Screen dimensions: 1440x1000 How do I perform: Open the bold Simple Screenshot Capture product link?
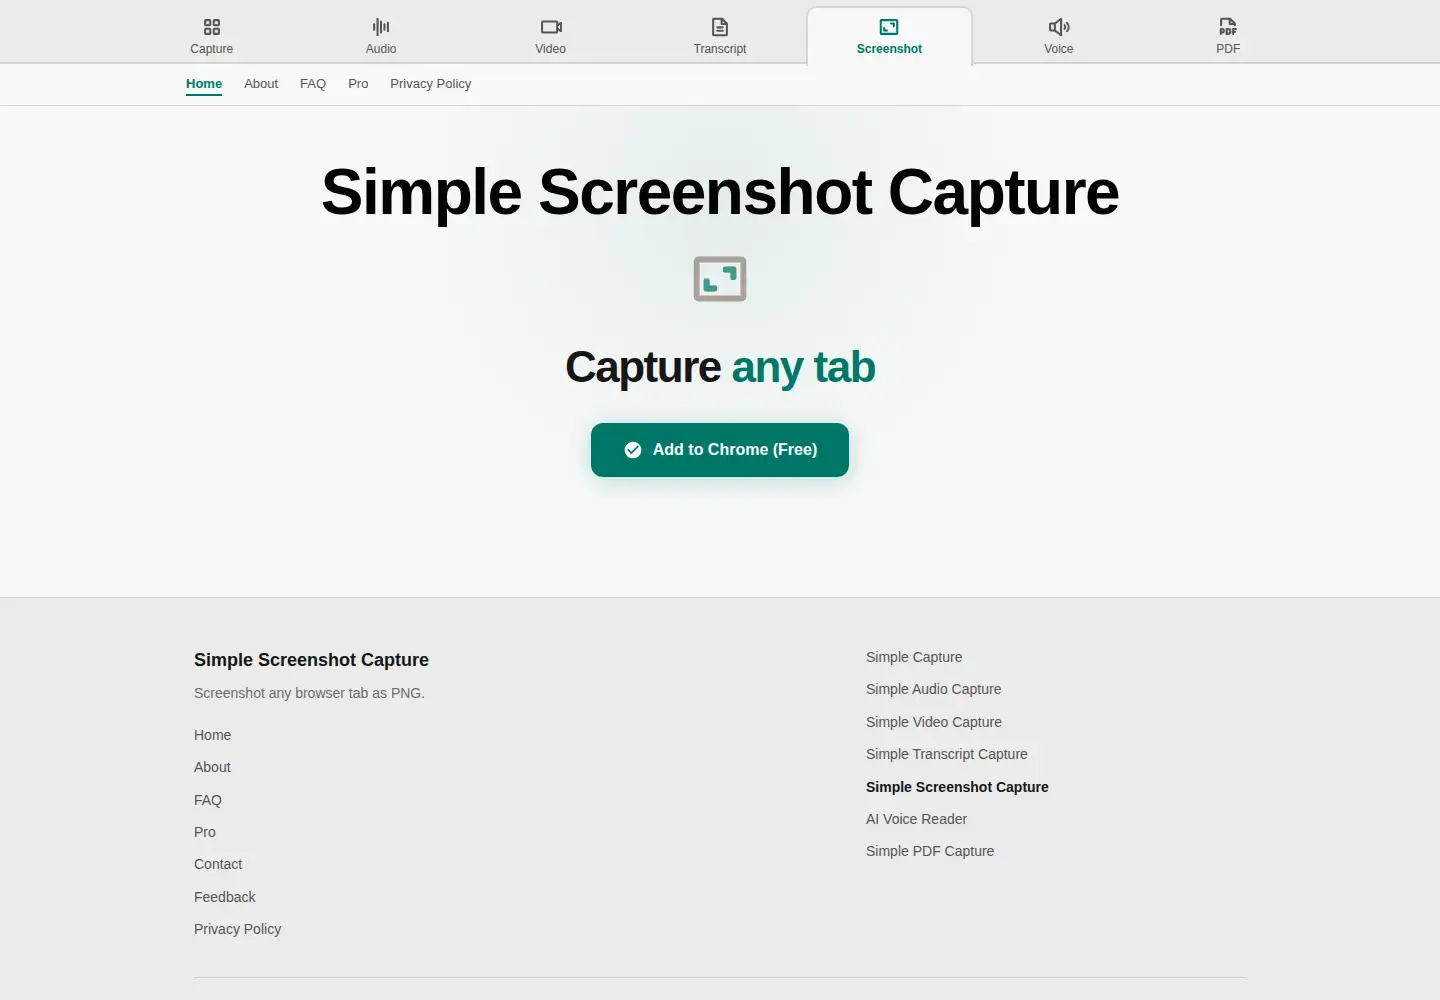pos(957,787)
